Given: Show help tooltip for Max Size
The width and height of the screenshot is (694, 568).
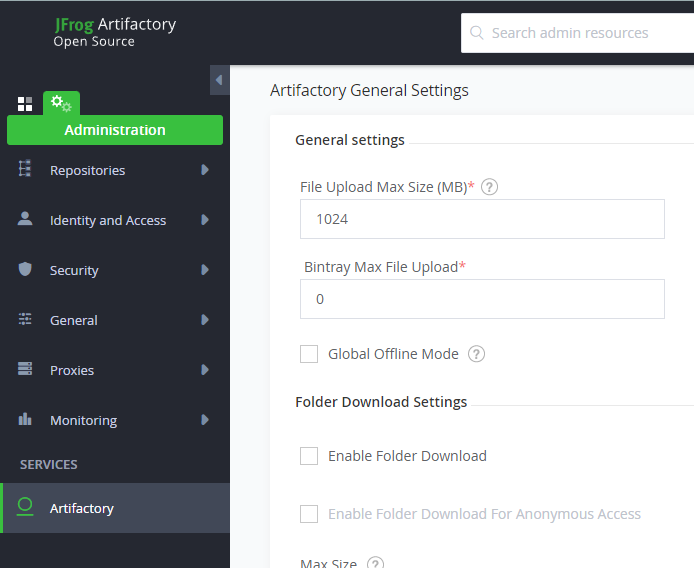Looking at the screenshot, I should (375, 562).
